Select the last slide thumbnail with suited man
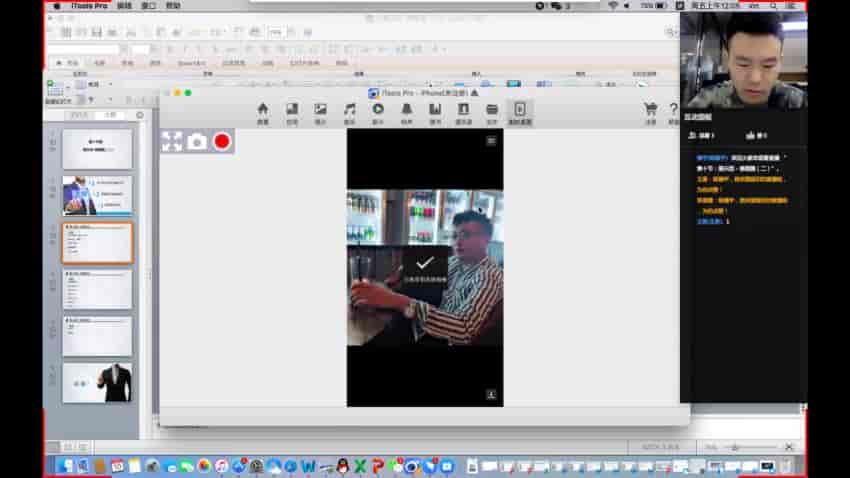 (x=97, y=382)
